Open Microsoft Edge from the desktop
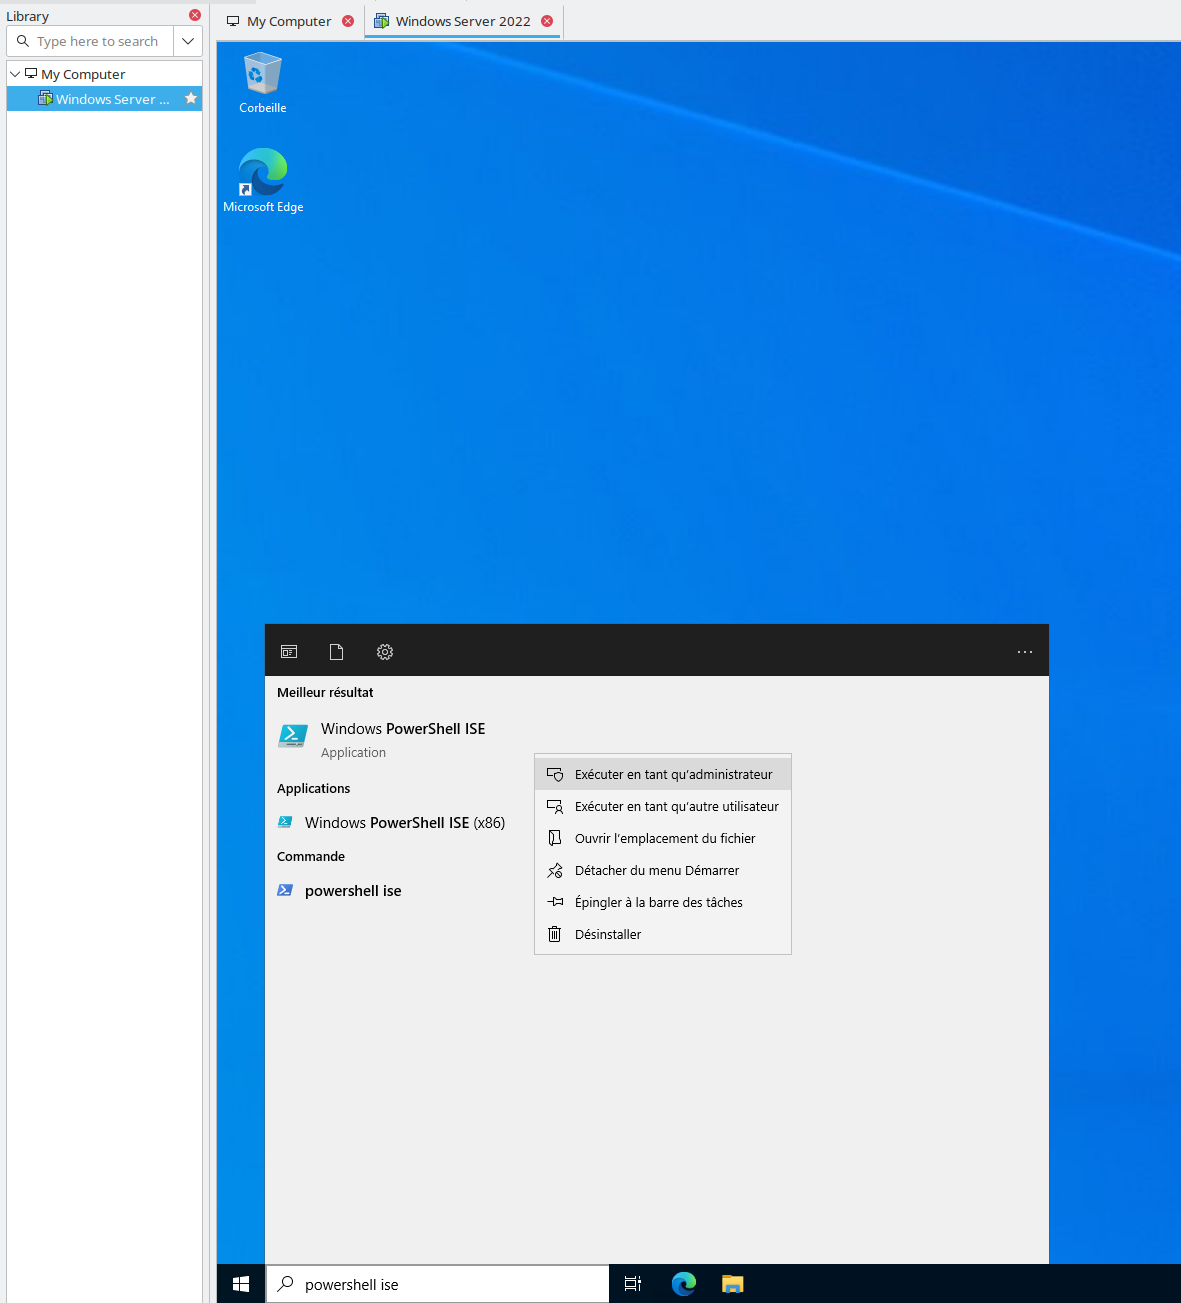The width and height of the screenshot is (1181, 1303). (x=262, y=172)
